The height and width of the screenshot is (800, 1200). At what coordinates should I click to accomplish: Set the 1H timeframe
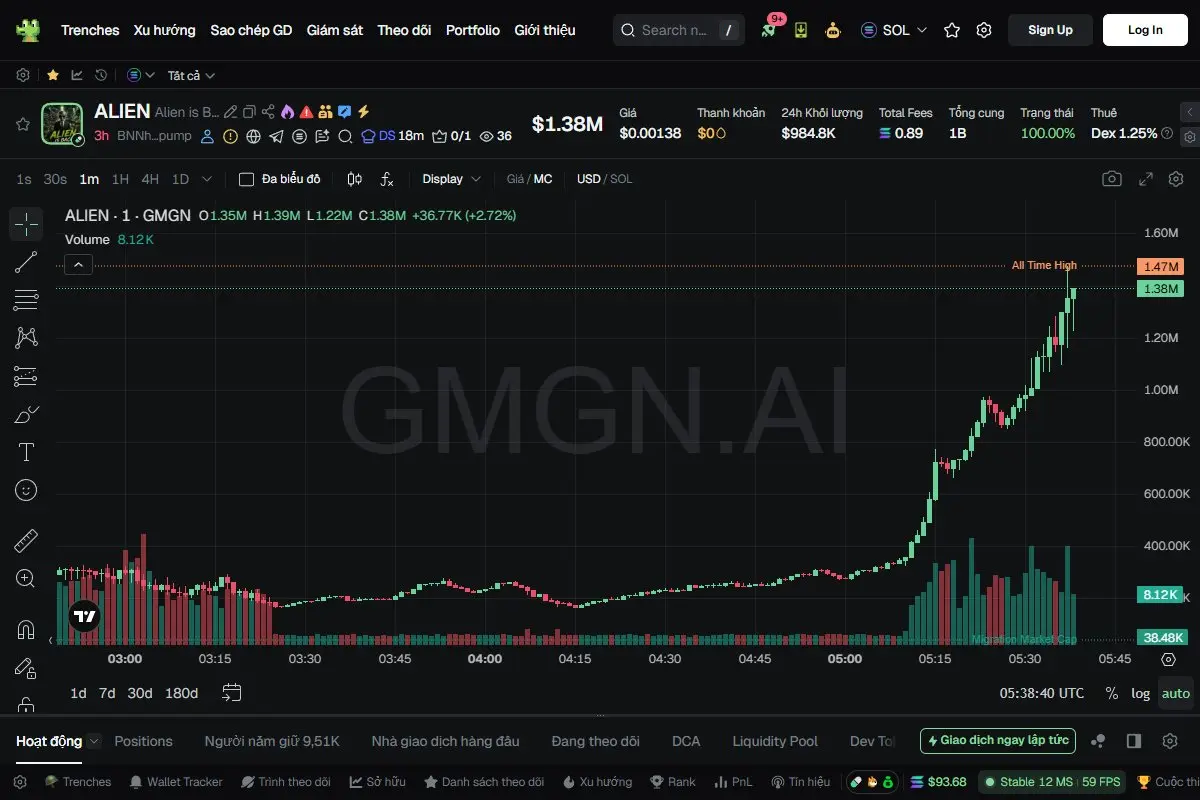point(120,179)
